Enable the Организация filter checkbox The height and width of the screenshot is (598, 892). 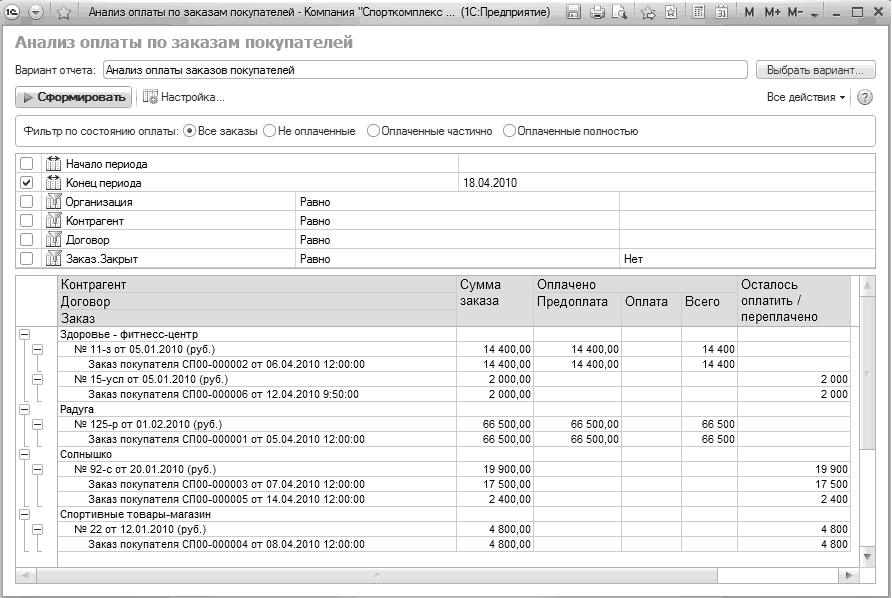click(x=27, y=202)
